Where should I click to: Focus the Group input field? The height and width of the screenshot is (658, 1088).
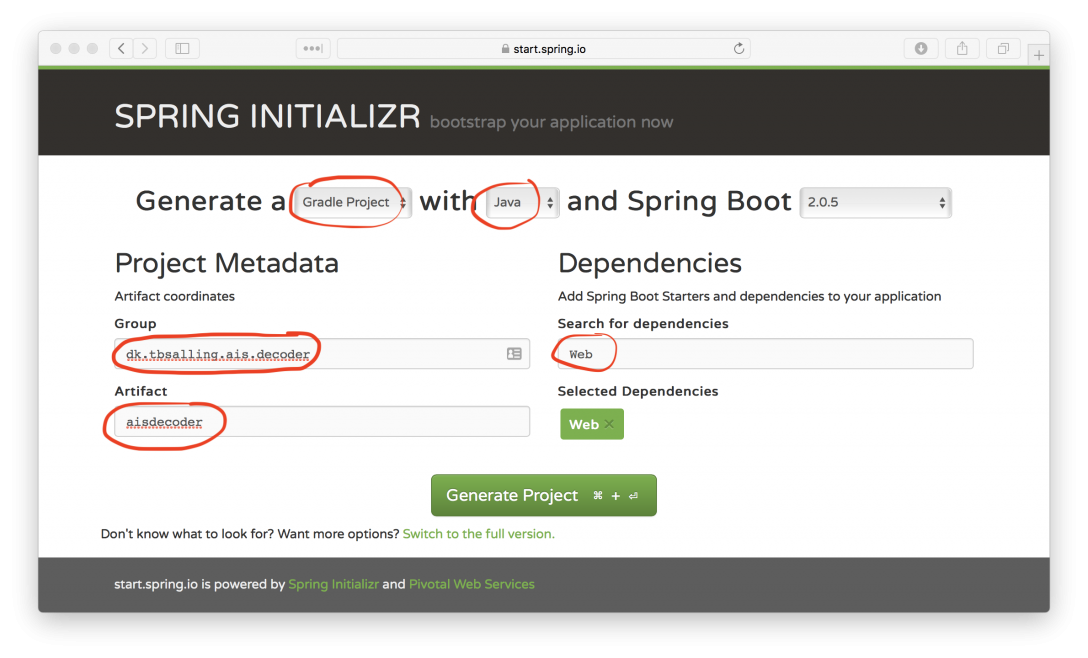click(x=322, y=354)
